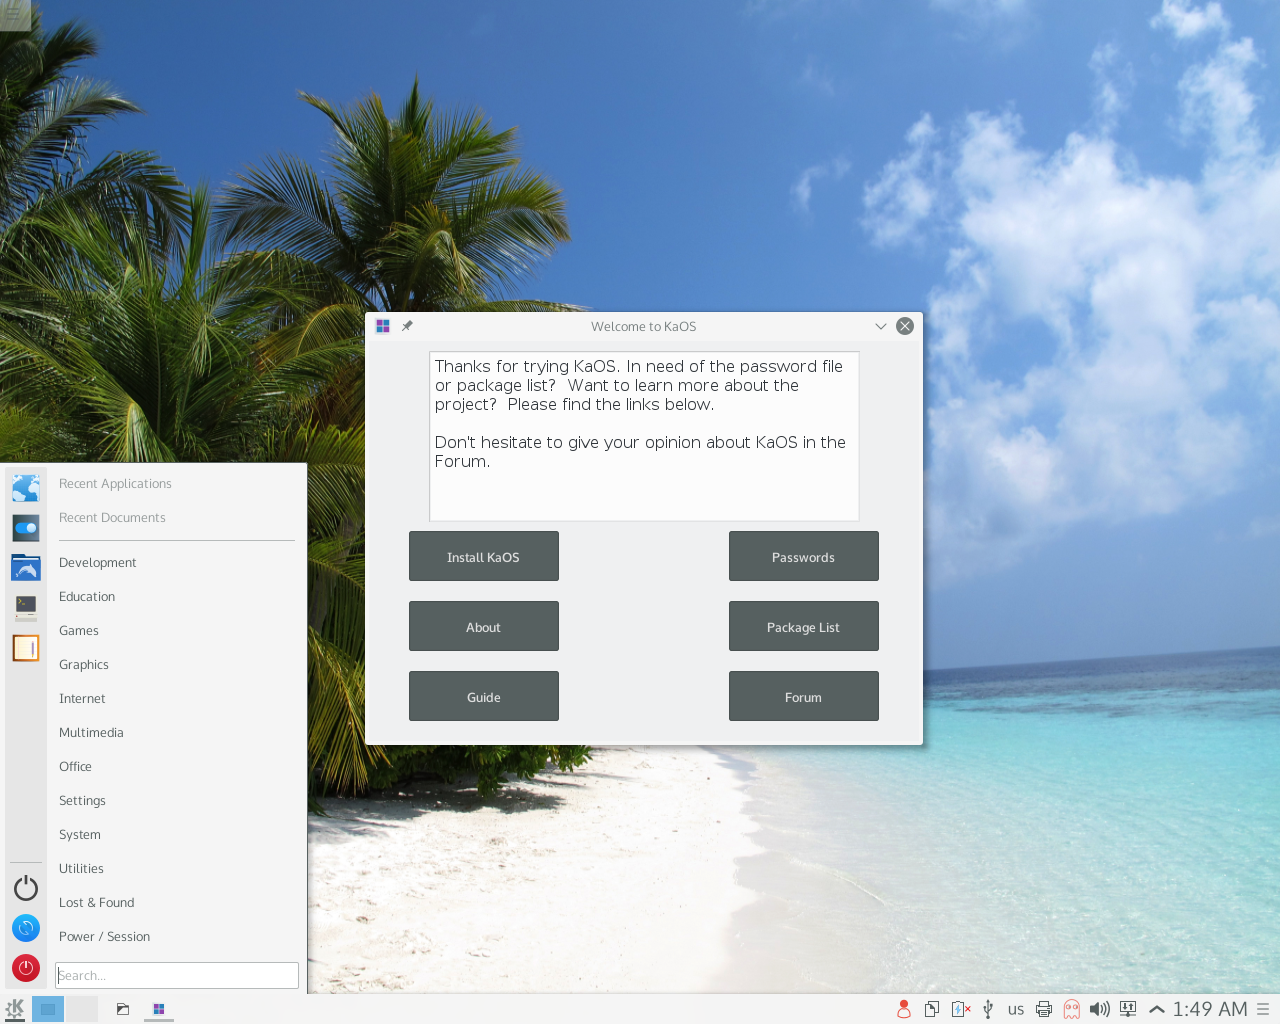Click the Passwords button
Image resolution: width=1280 pixels, height=1024 pixels.
coord(804,556)
